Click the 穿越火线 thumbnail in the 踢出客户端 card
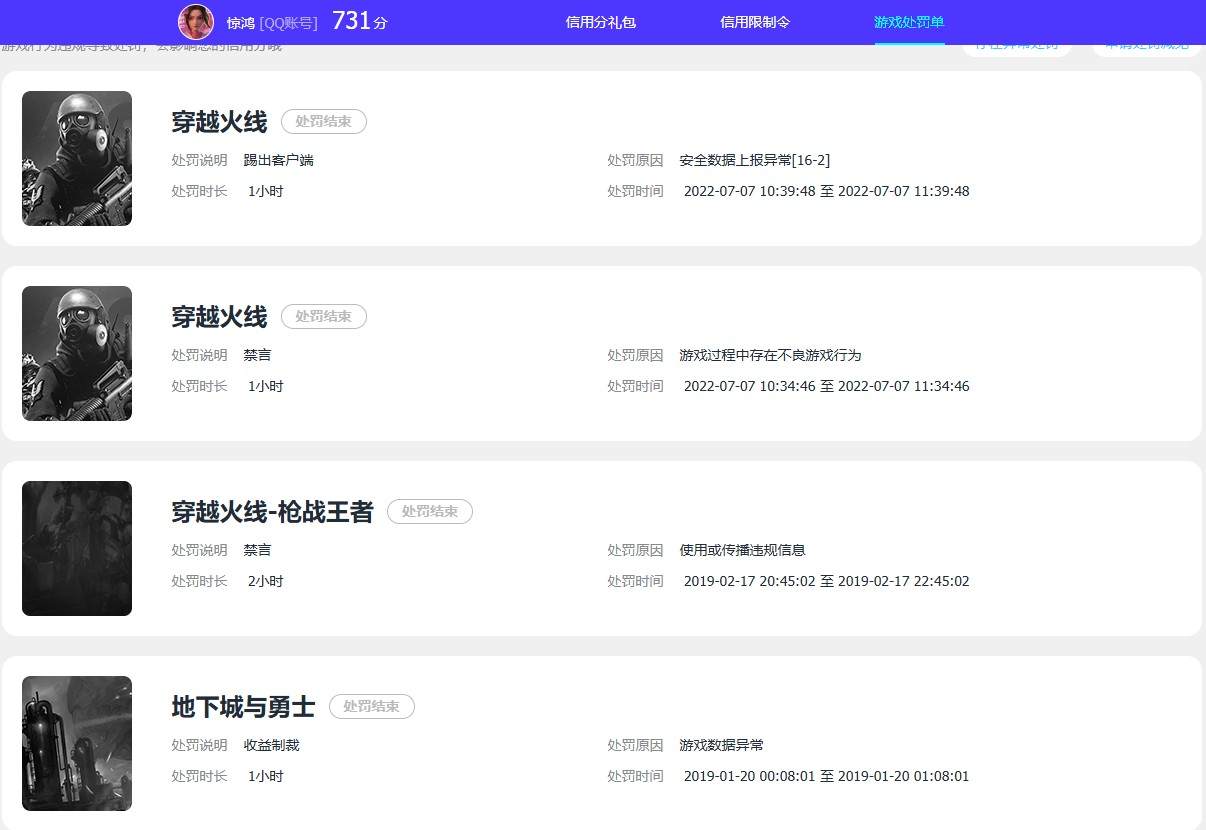Screen dimensions: 1206x830 coord(77,158)
